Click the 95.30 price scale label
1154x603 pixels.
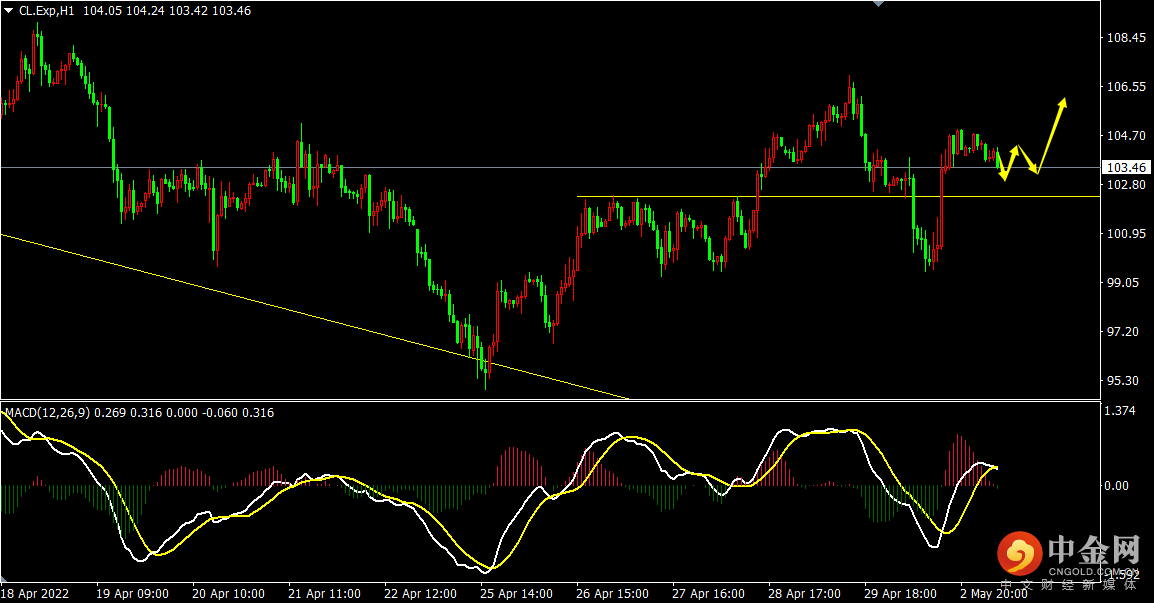click(1122, 381)
